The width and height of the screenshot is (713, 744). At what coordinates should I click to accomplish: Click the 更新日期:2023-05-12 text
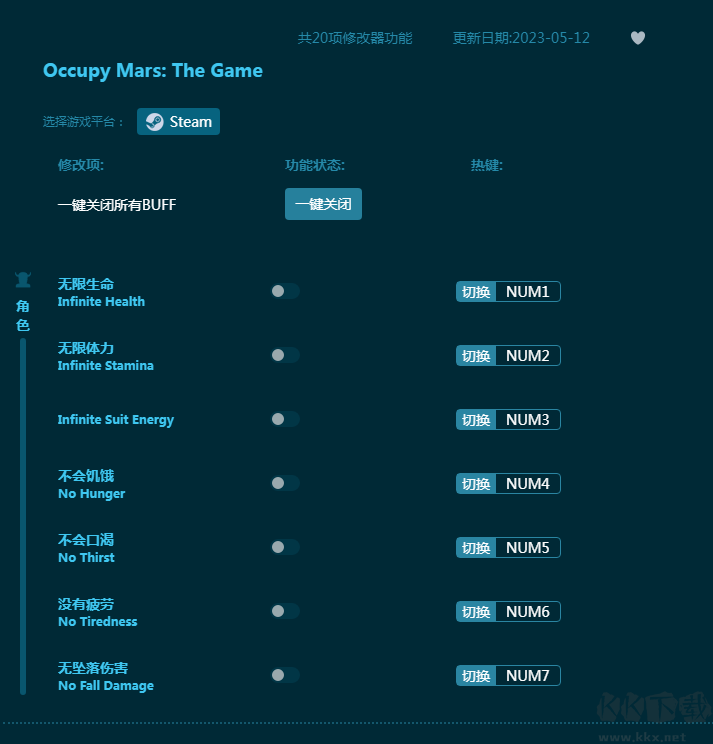click(521, 38)
